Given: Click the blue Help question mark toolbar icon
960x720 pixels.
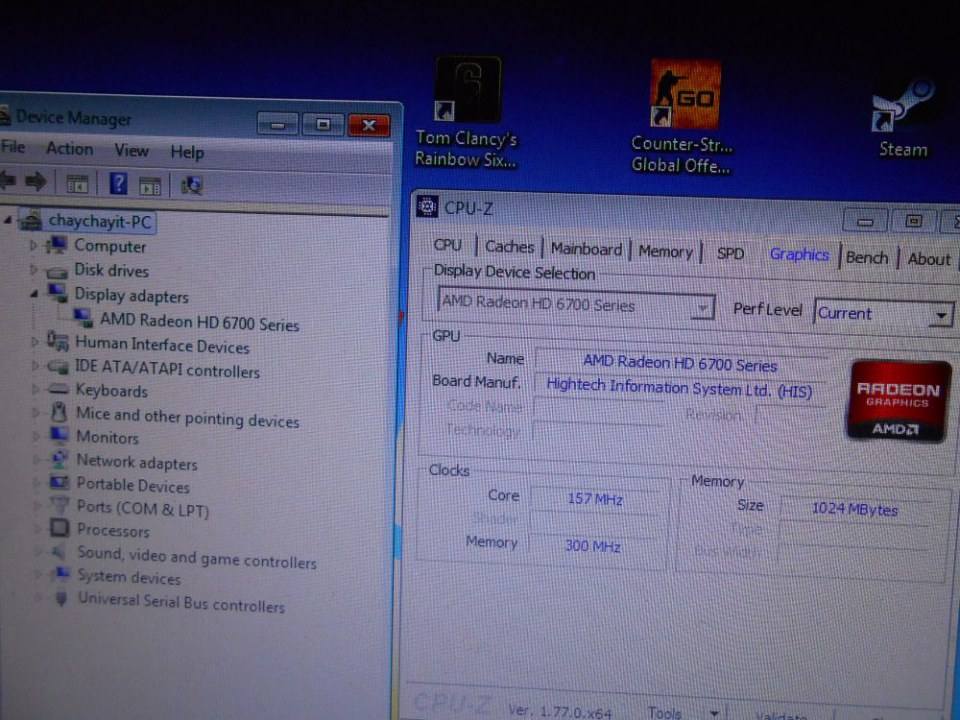Looking at the screenshot, I should tap(118, 183).
